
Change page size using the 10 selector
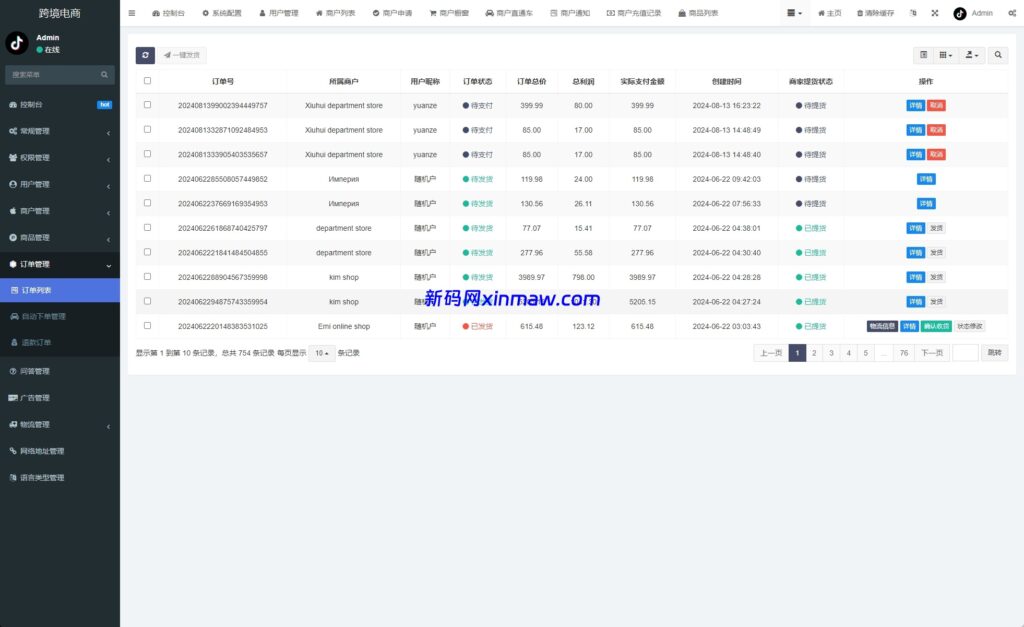(x=321, y=353)
